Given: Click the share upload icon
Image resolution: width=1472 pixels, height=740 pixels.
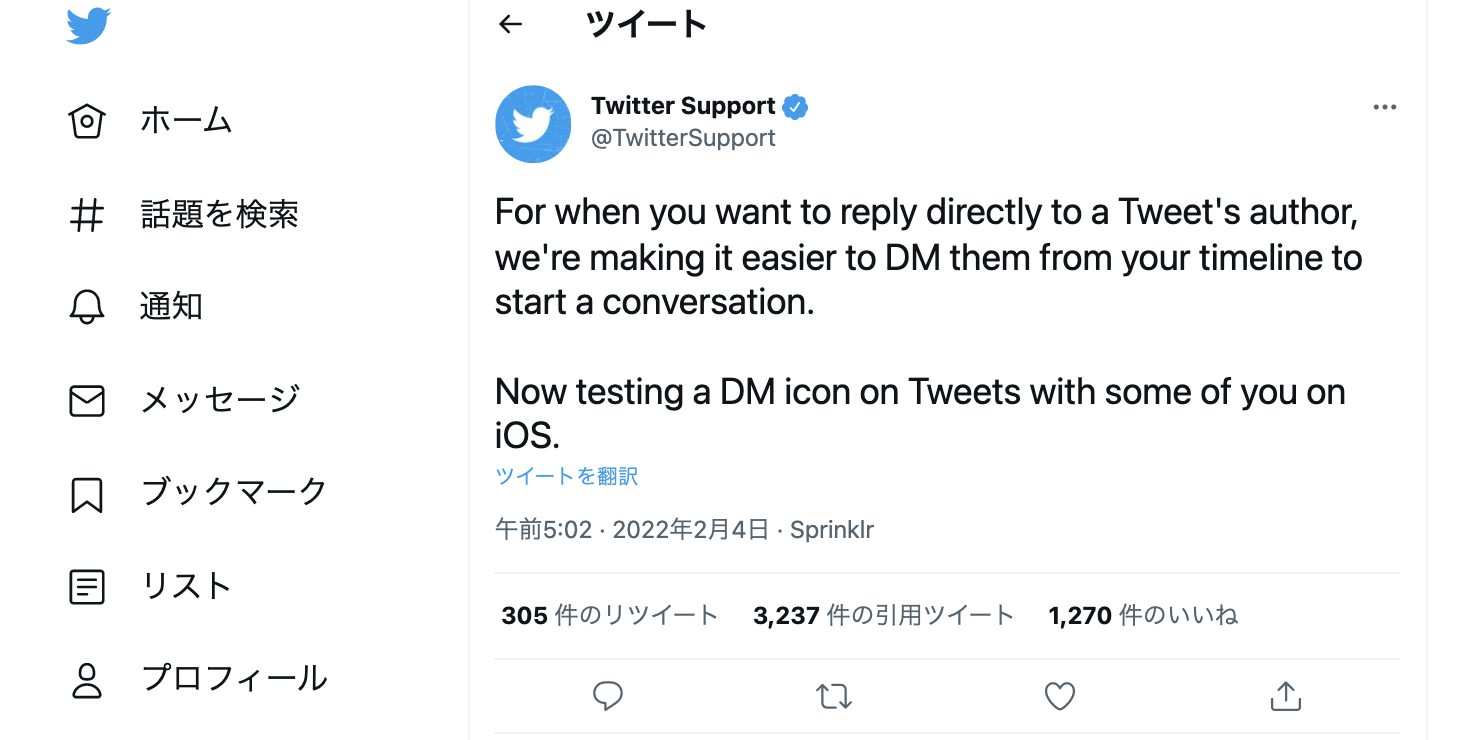Looking at the screenshot, I should coord(1285,696).
